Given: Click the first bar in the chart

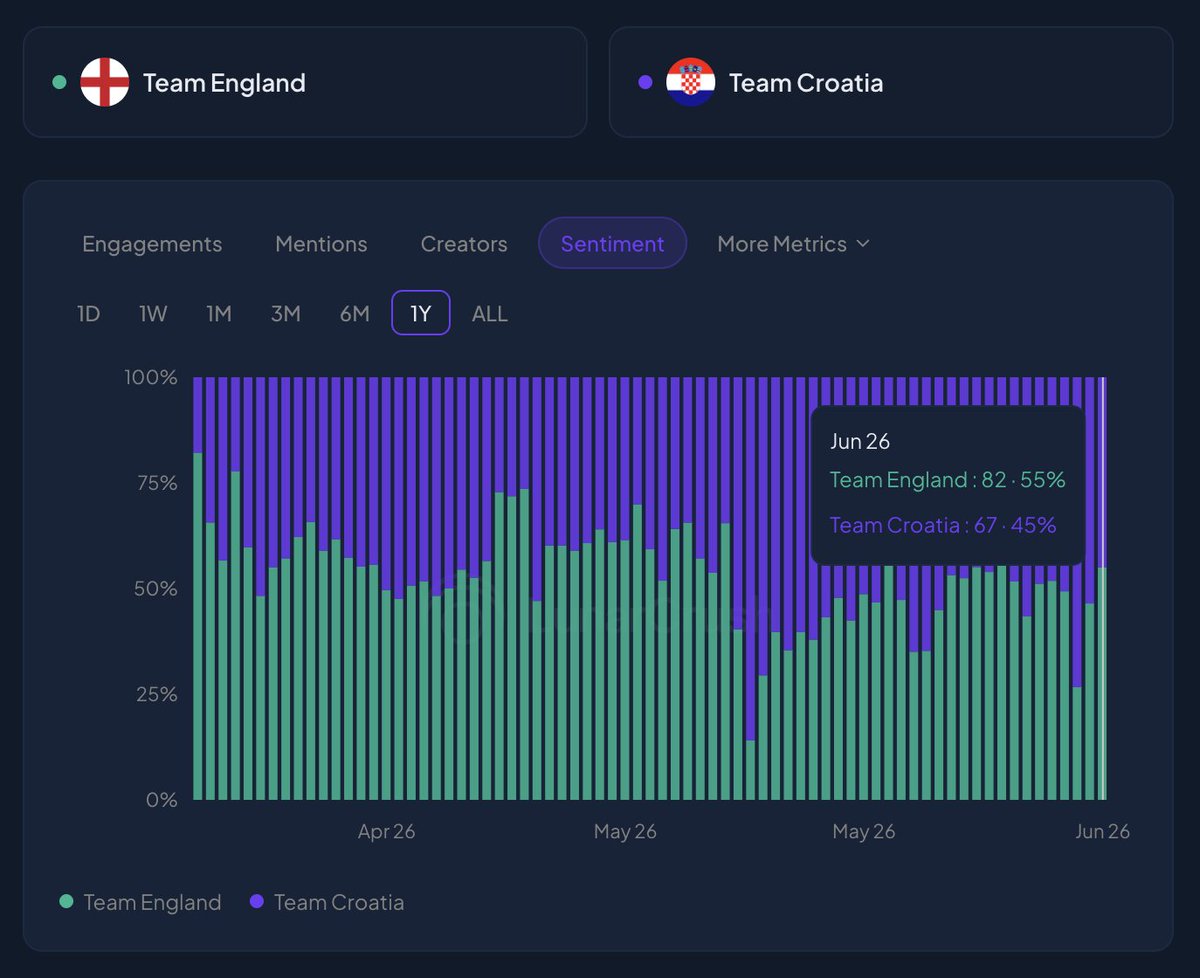Looking at the screenshot, I should click(x=198, y=588).
